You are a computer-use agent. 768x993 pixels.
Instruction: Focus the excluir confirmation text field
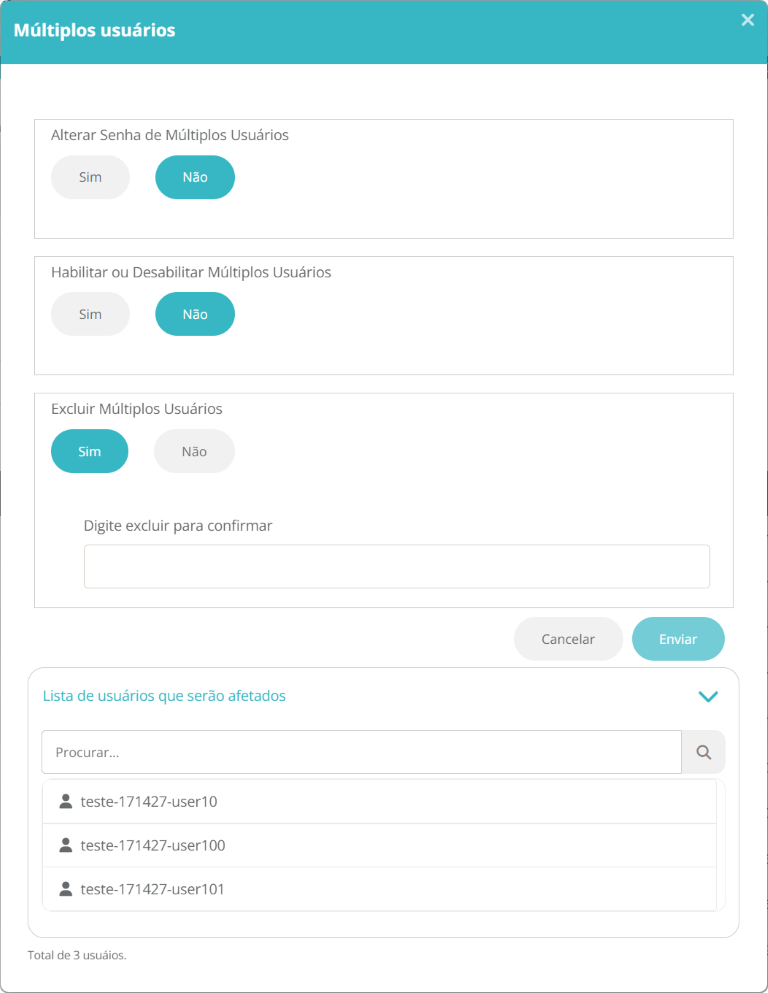pos(397,566)
